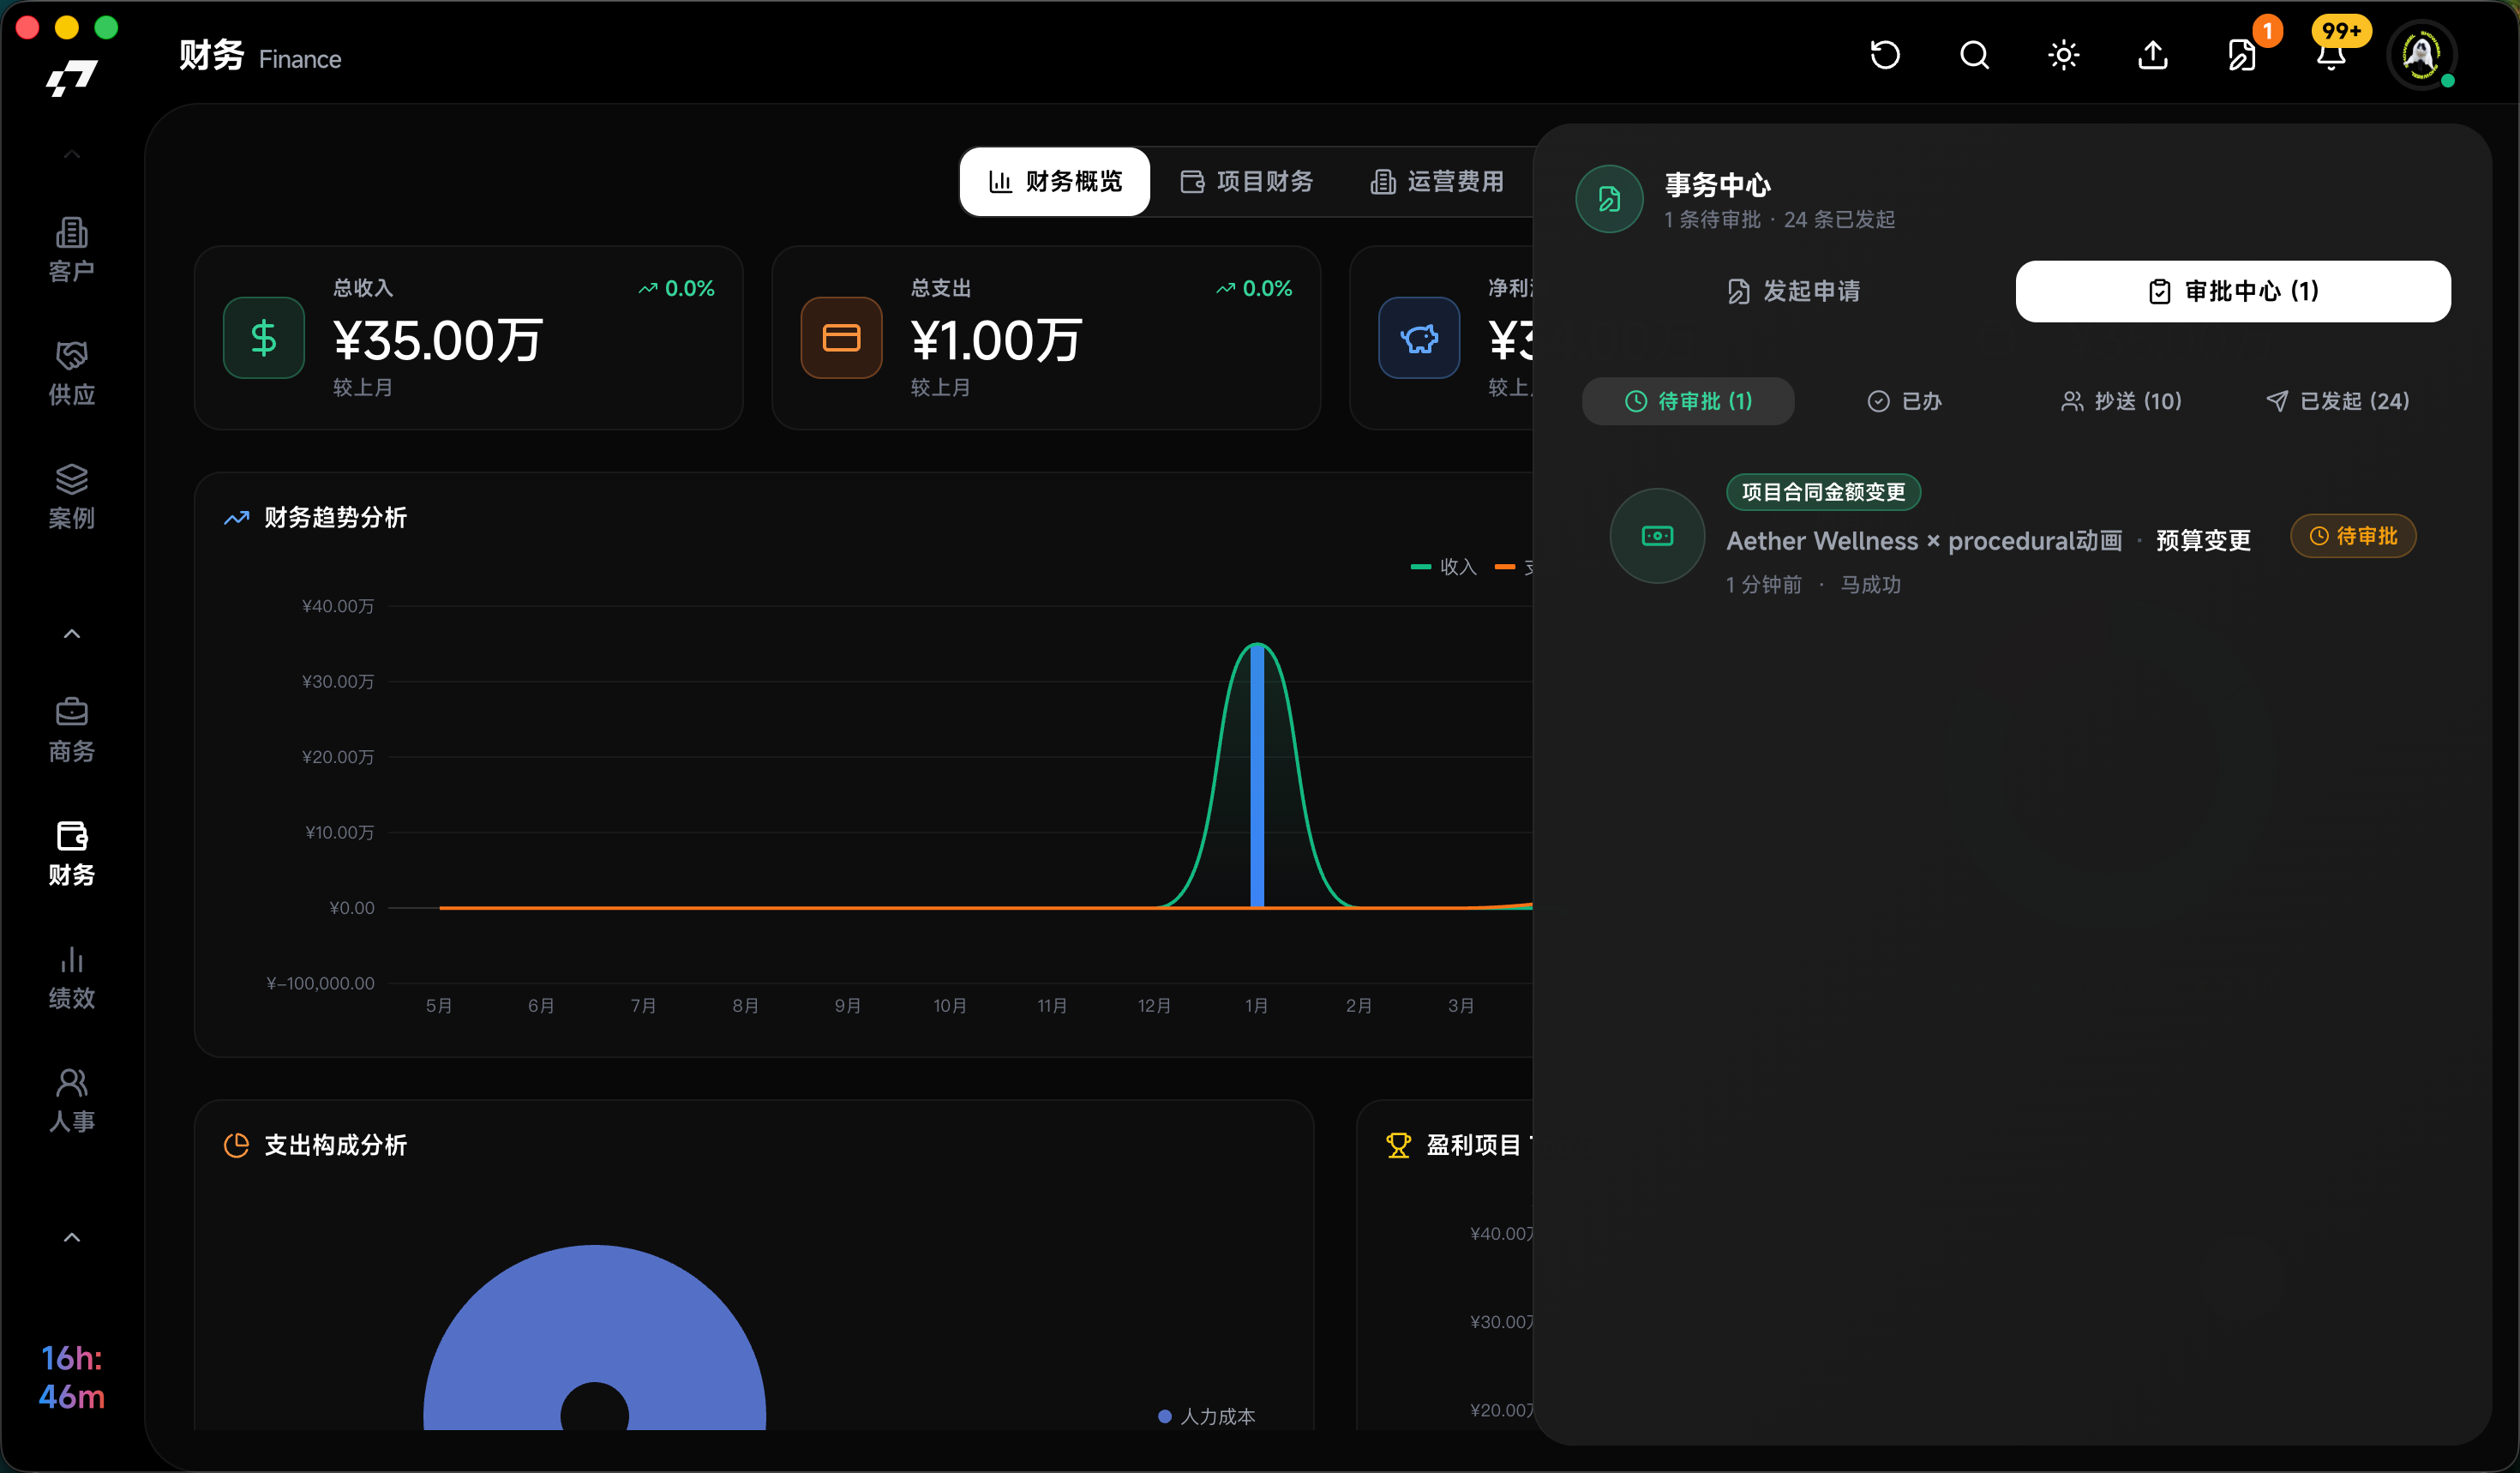The height and width of the screenshot is (1473, 2520).
Task: Click the 12月 axis label in trend chart
Action: [x=1154, y=1005]
